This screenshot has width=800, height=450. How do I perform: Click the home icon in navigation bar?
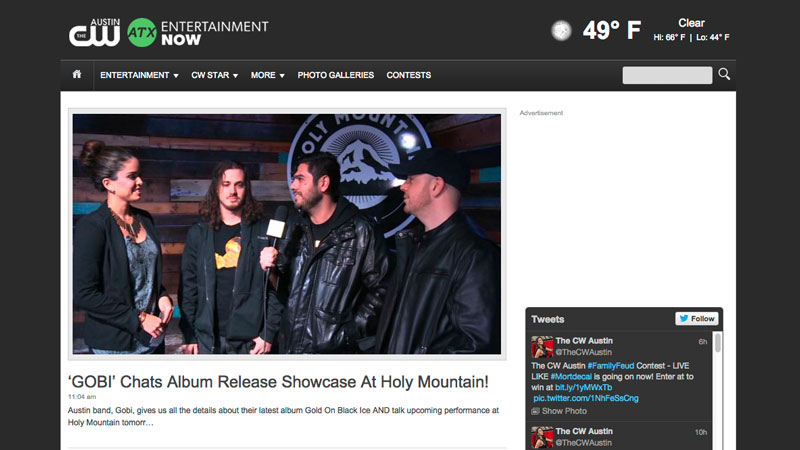pyautogui.click(x=77, y=75)
